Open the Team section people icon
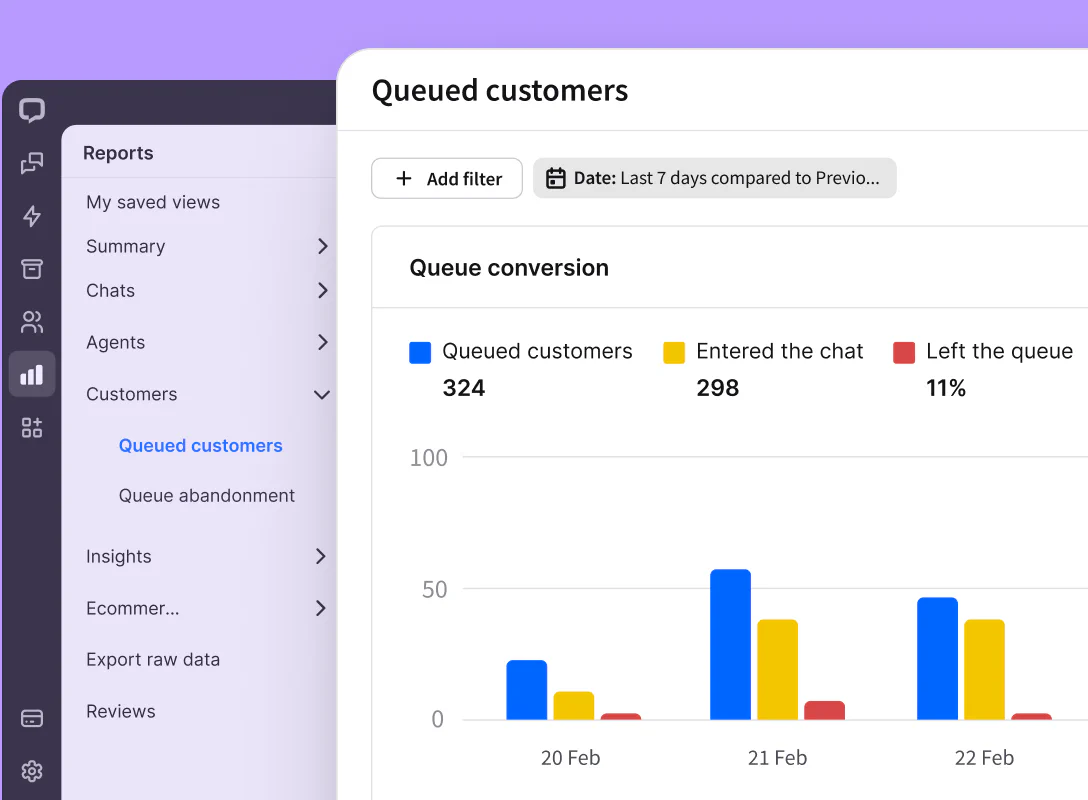Viewport: 1088px width, 800px height. (x=32, y=321)
